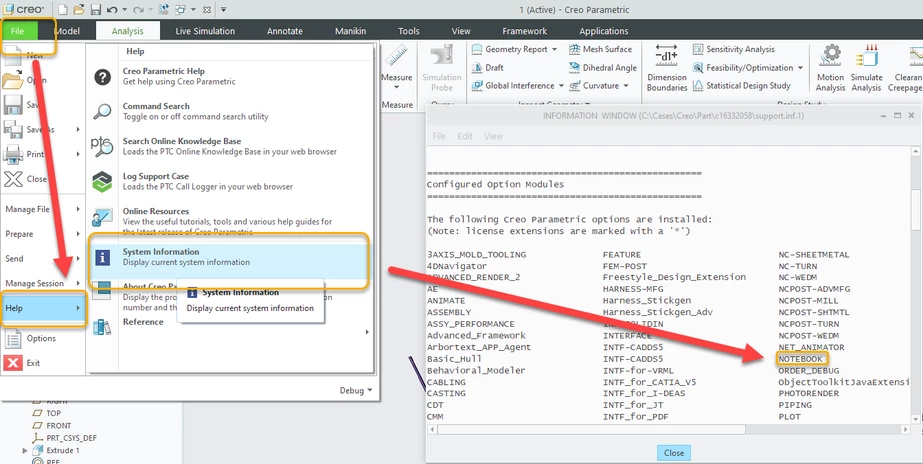Click the Simulate Analysis icon
The height and width of the screenshot is (464, 923).
tap(866, 57)
